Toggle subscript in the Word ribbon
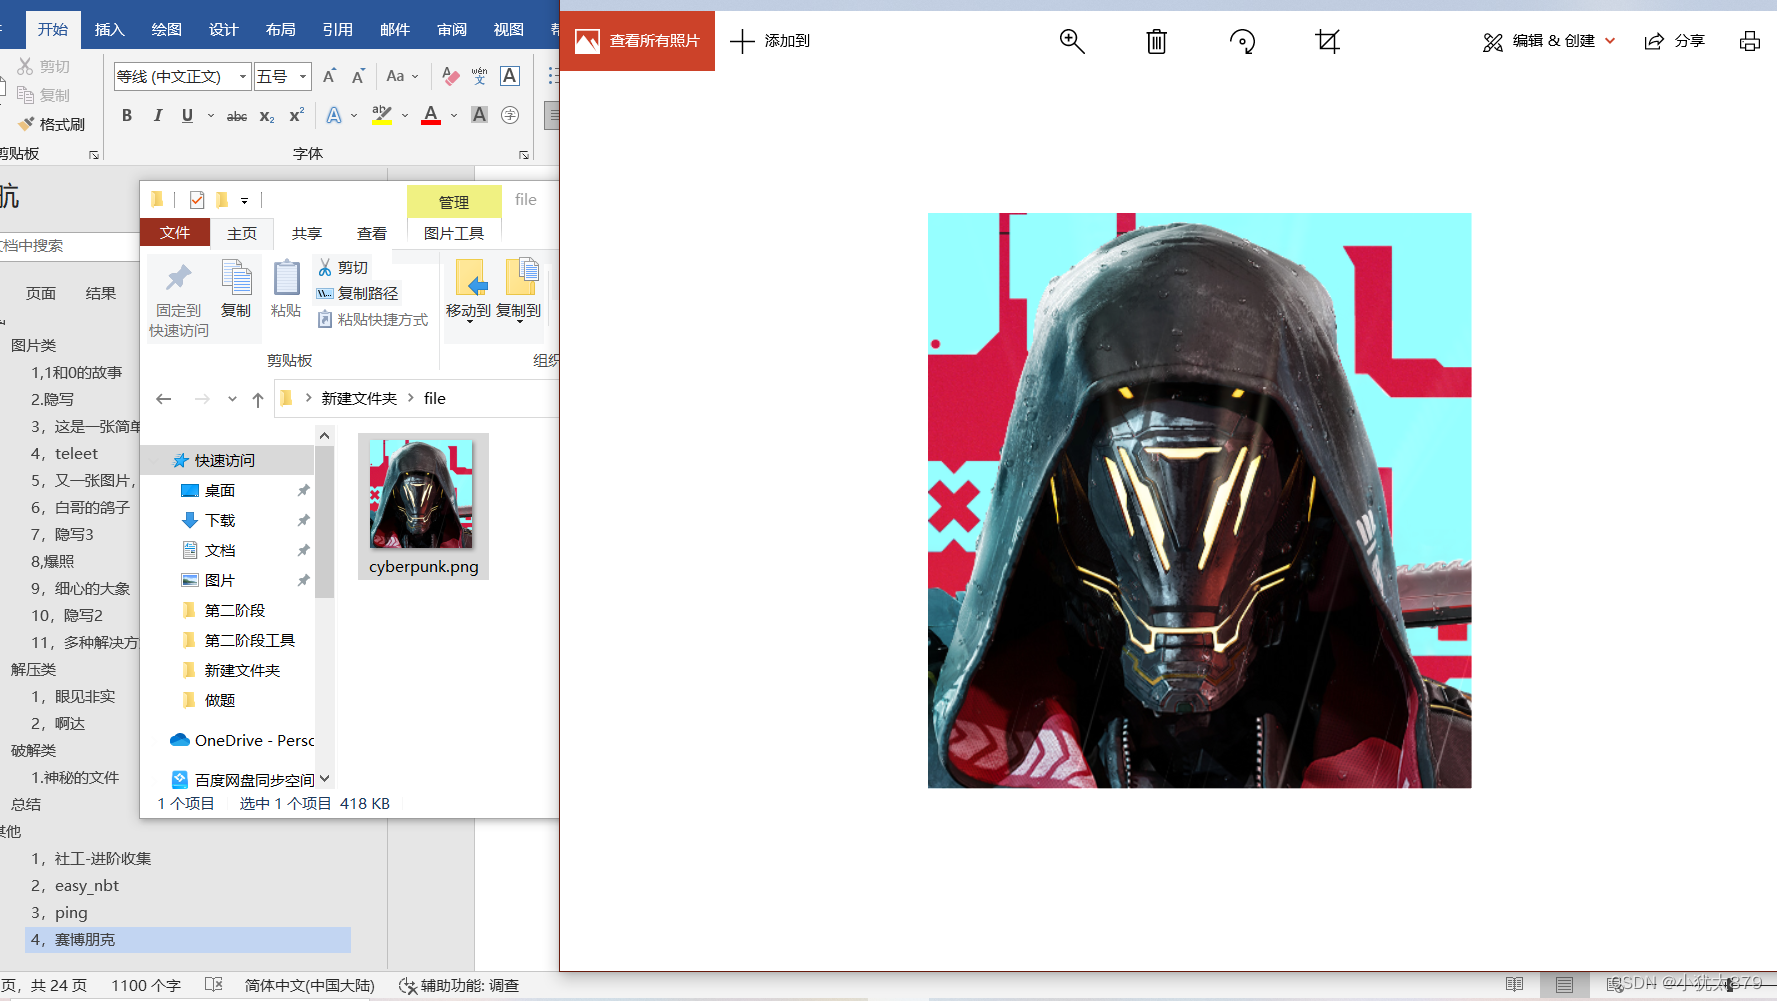1777x1001 pixels. pos(267,116)
